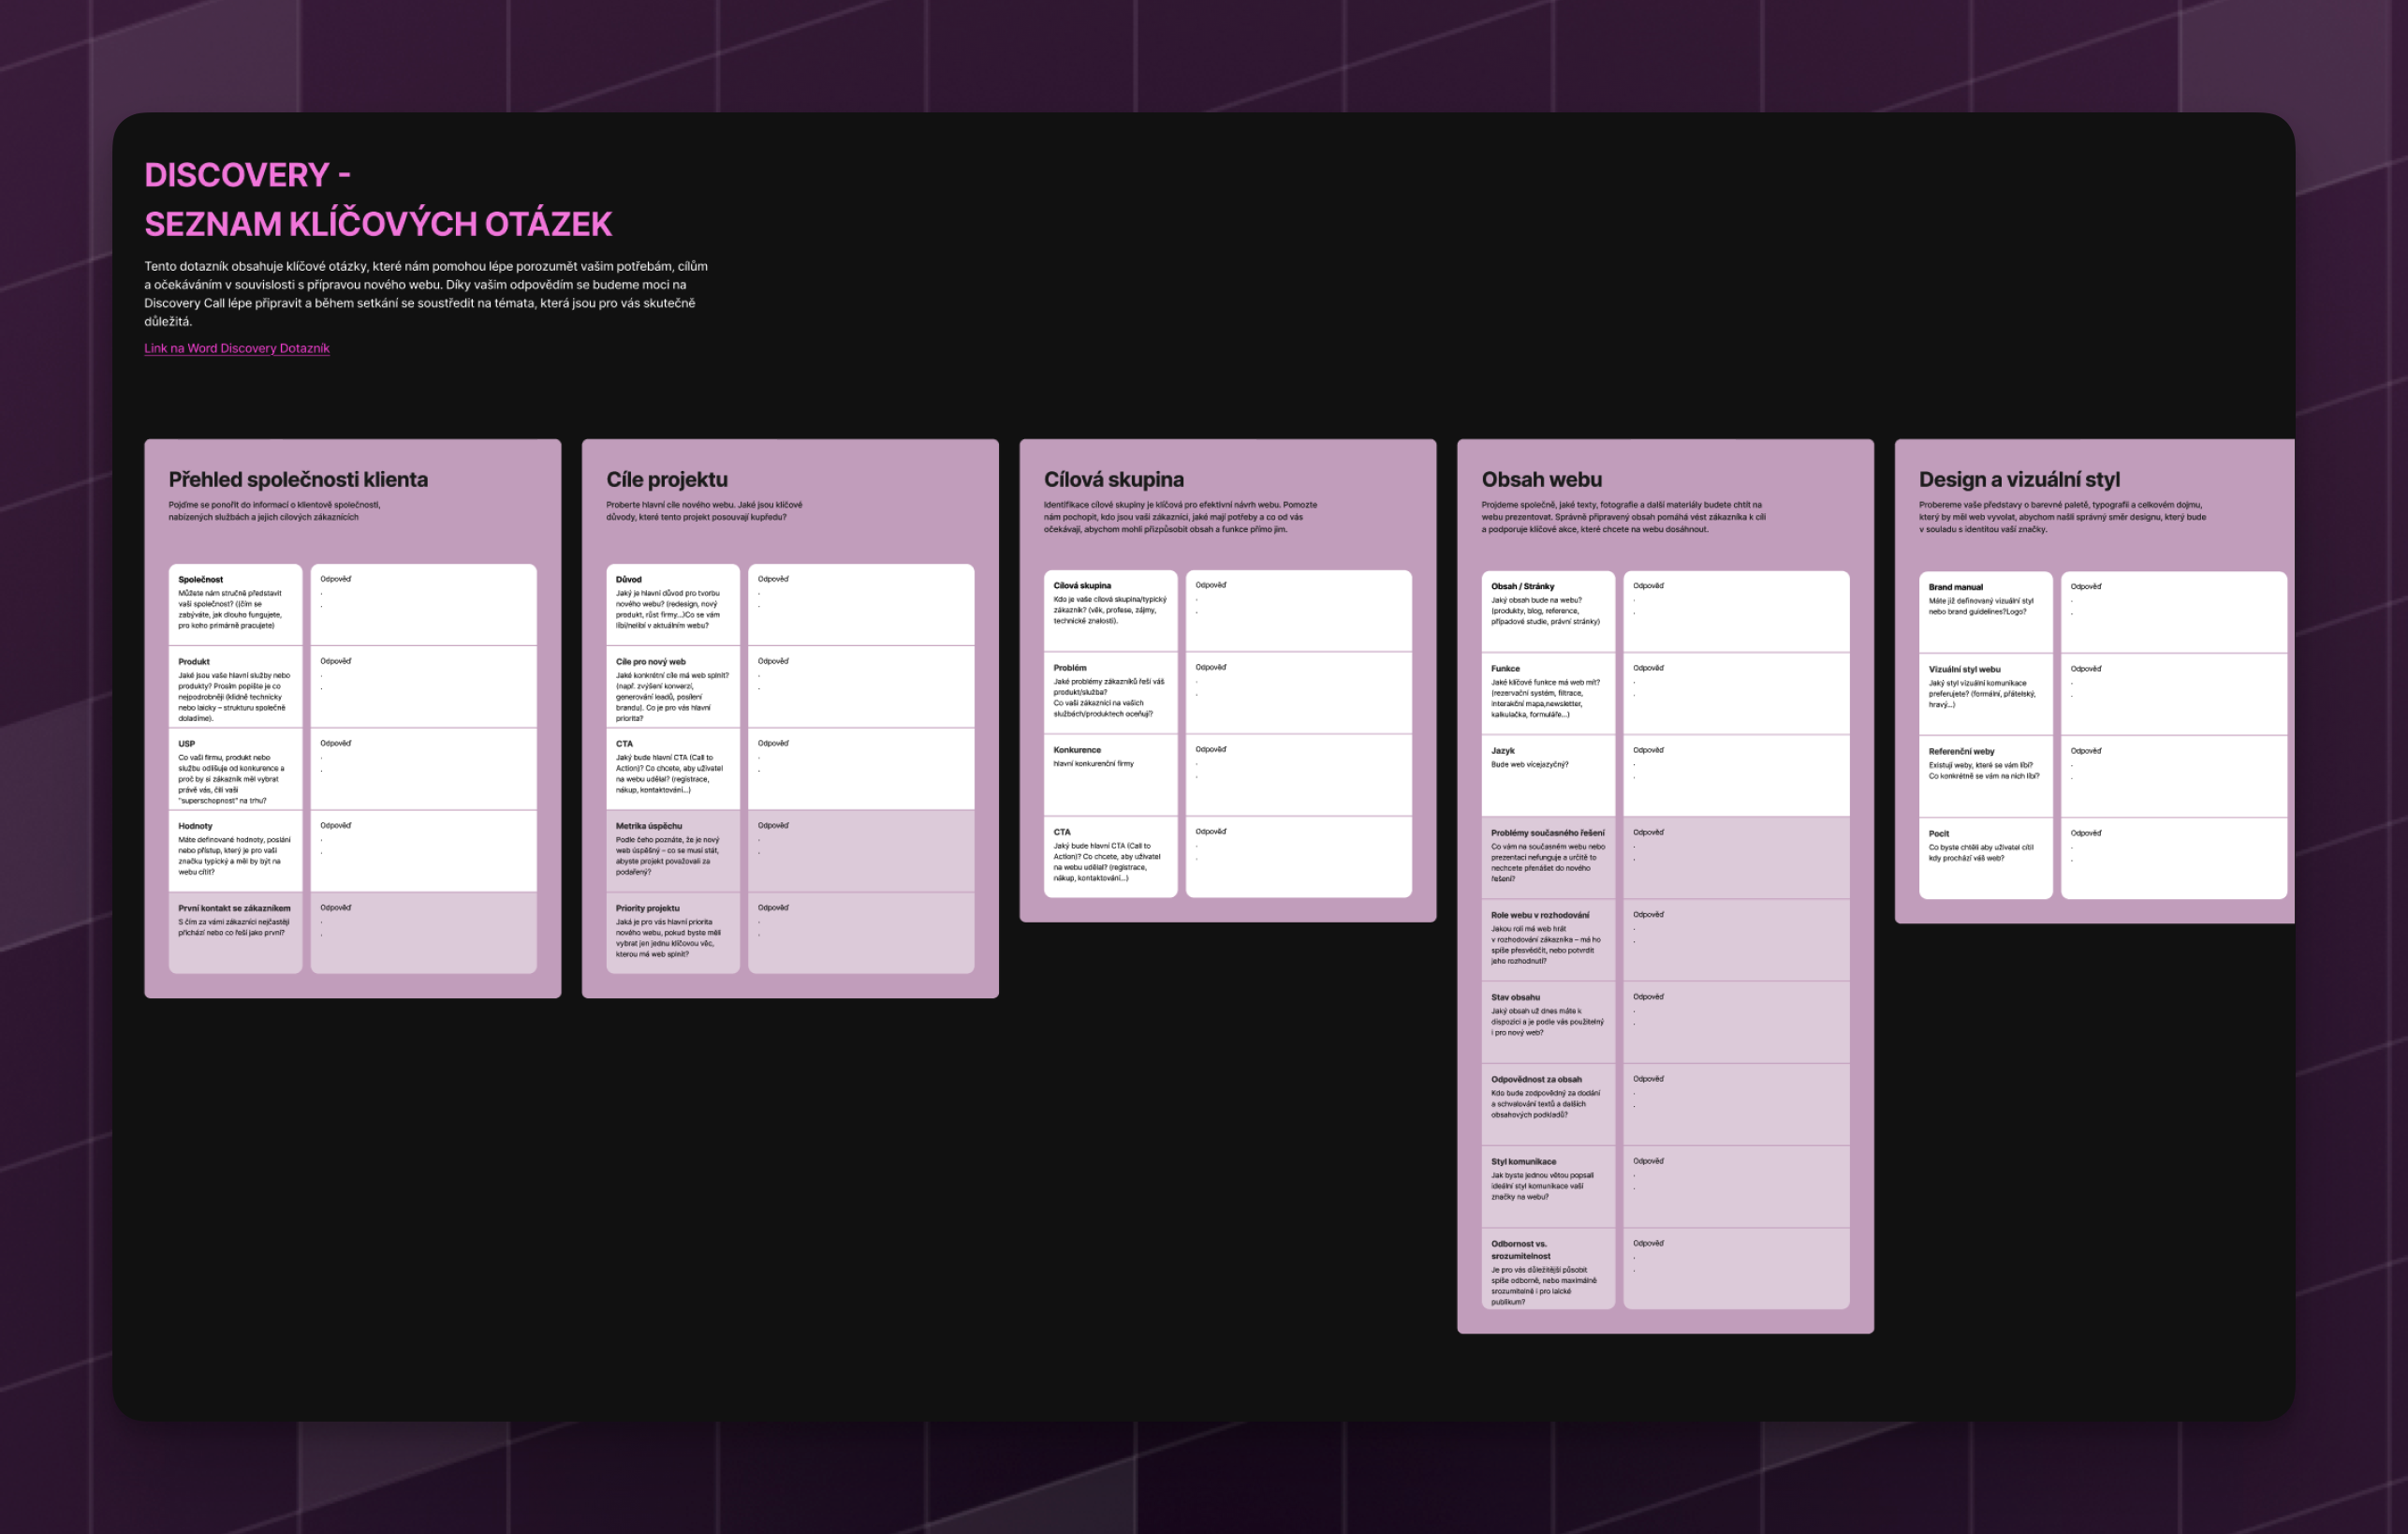Click the answer field beside Problém
The height and width of the screenshot is (1534, 2408).
[x=1298, y=693]
